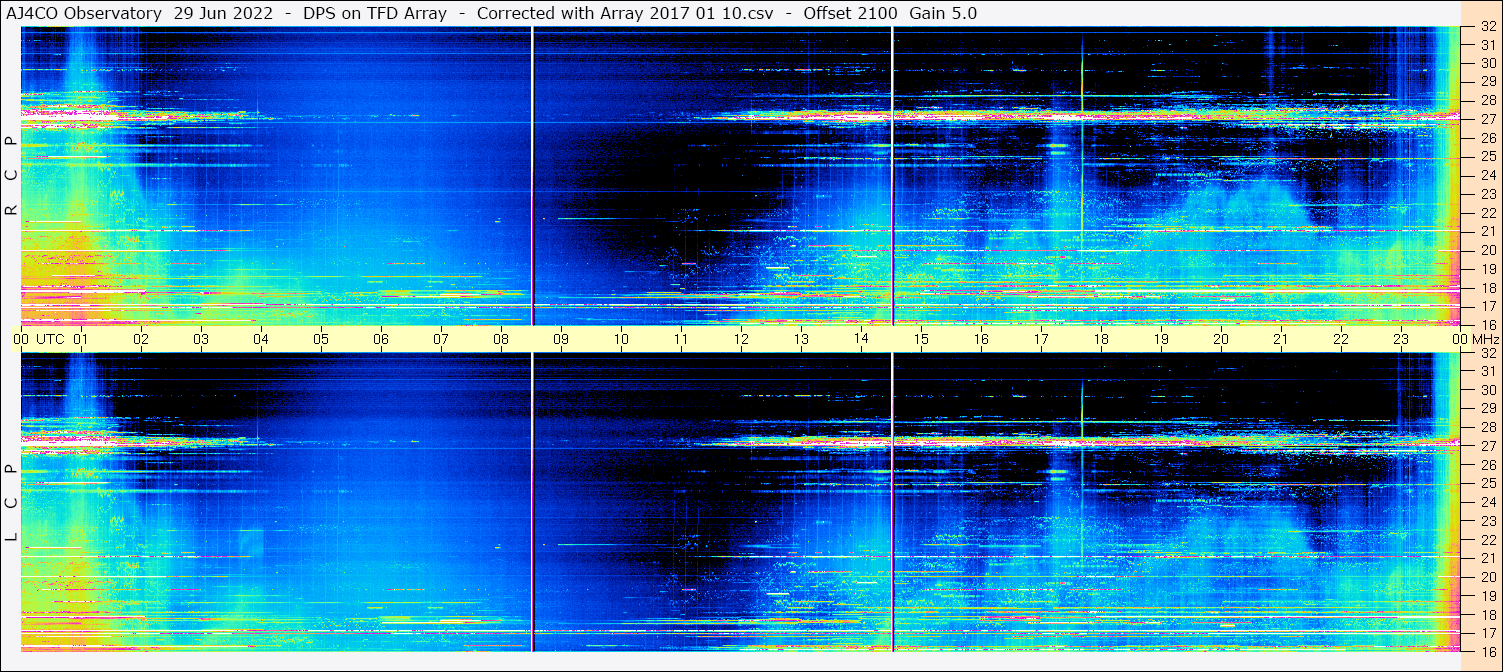Select hour "20" on the time axis
1503x672 pixels.
[1221, 339]
